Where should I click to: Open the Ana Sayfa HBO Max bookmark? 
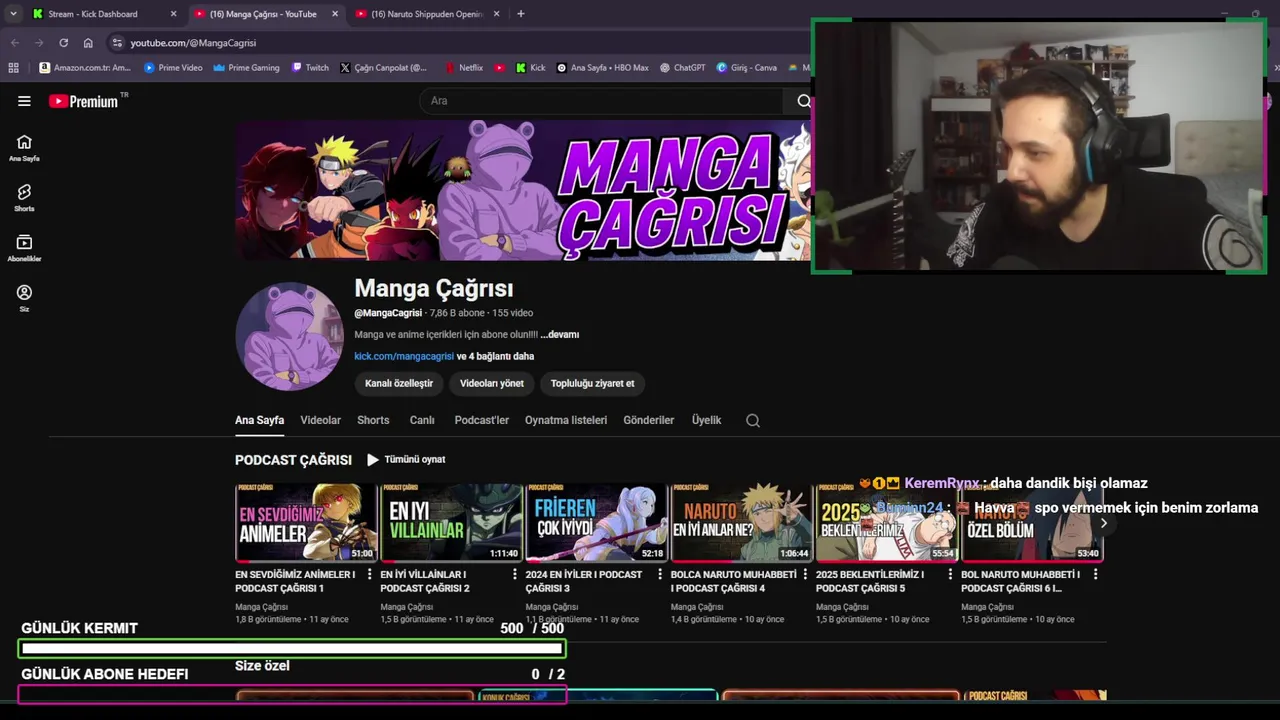[603, 68]
